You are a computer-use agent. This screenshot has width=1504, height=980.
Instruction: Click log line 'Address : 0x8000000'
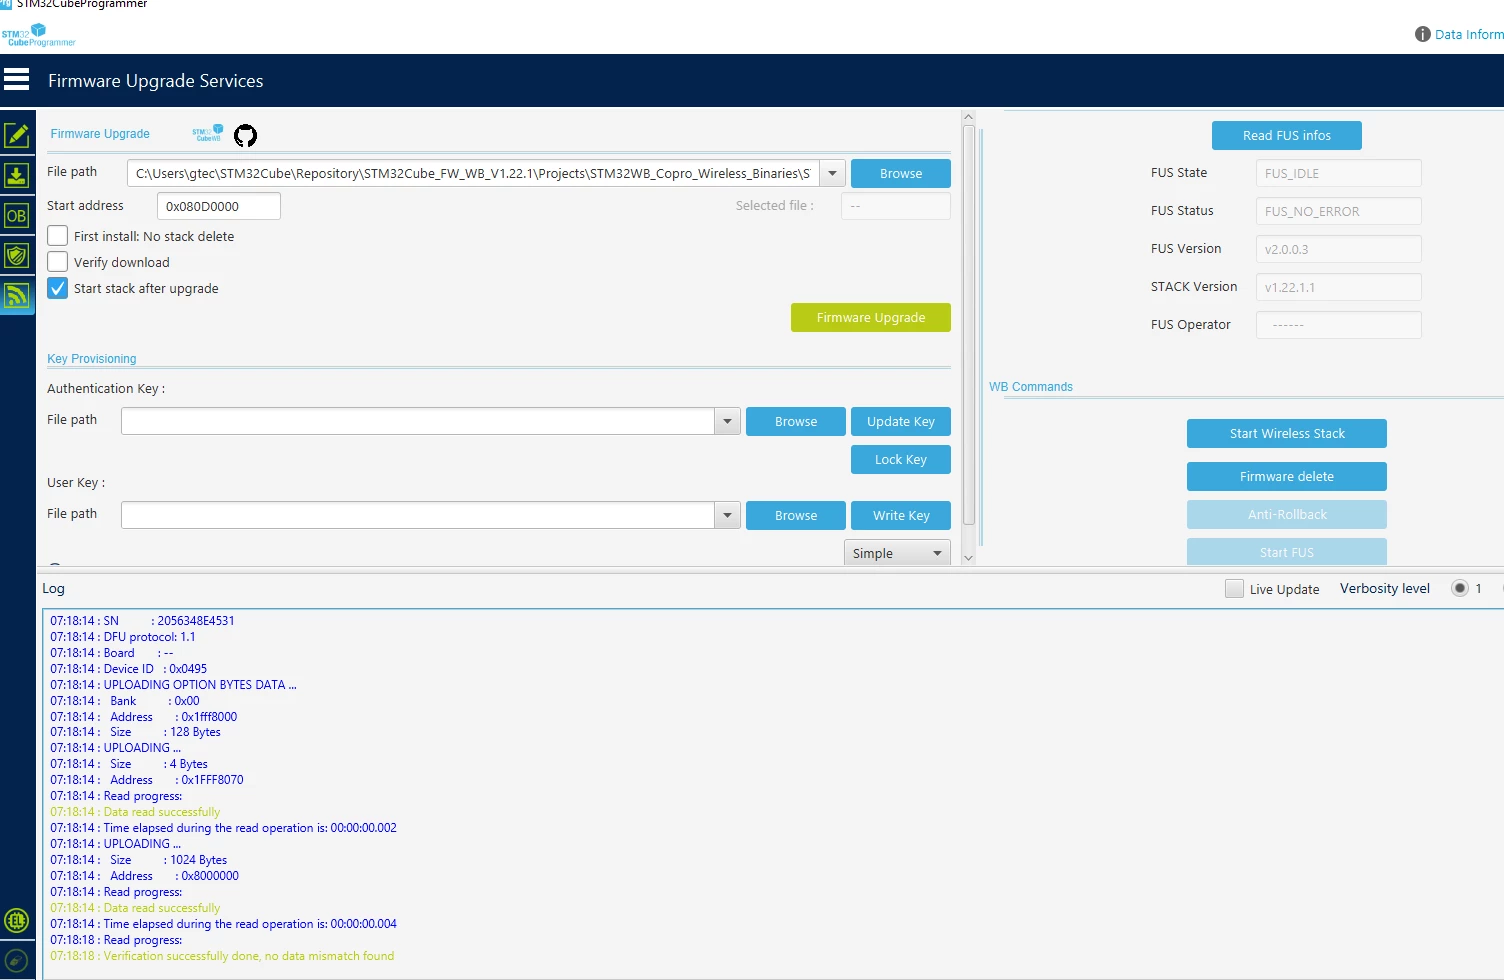145,876
